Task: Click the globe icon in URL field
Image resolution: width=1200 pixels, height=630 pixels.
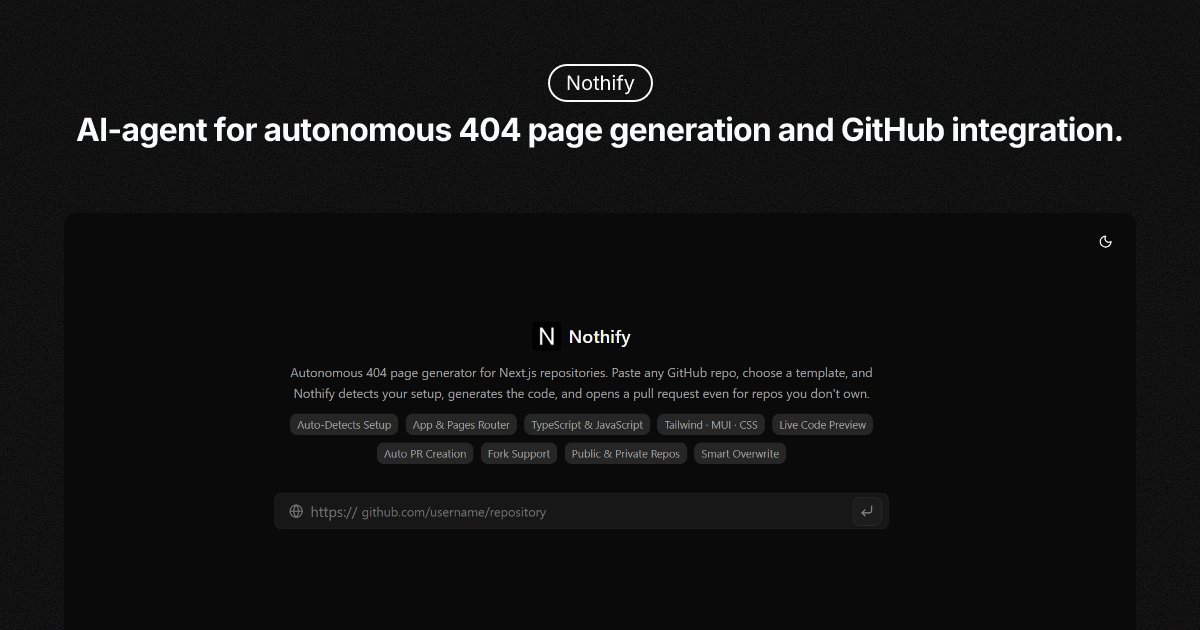Action: (296, 511)
